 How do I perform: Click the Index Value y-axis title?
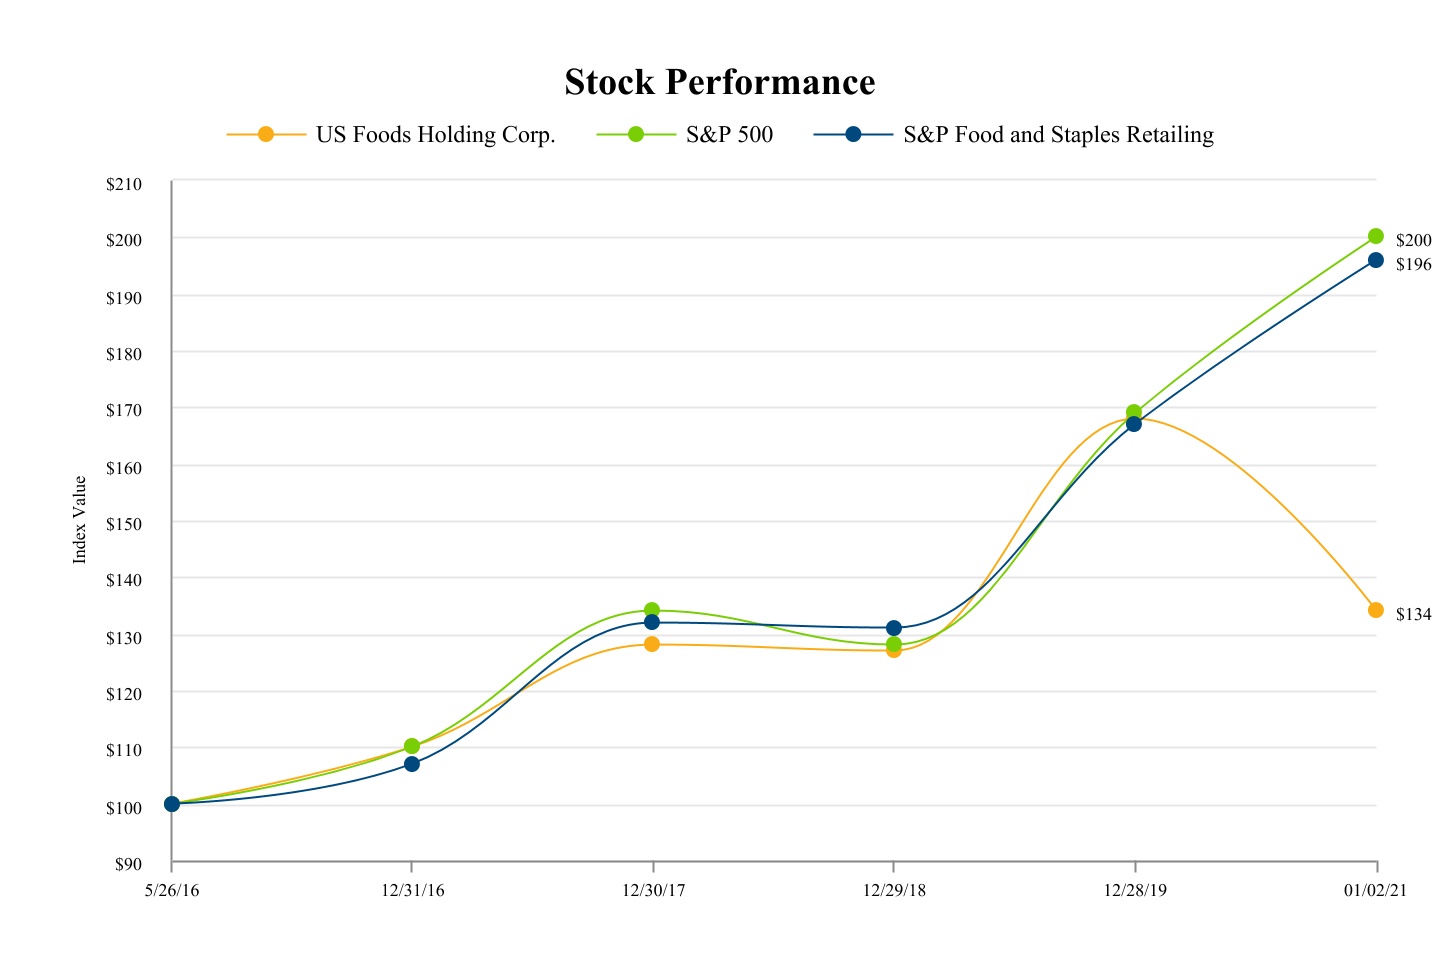[80, 520]
